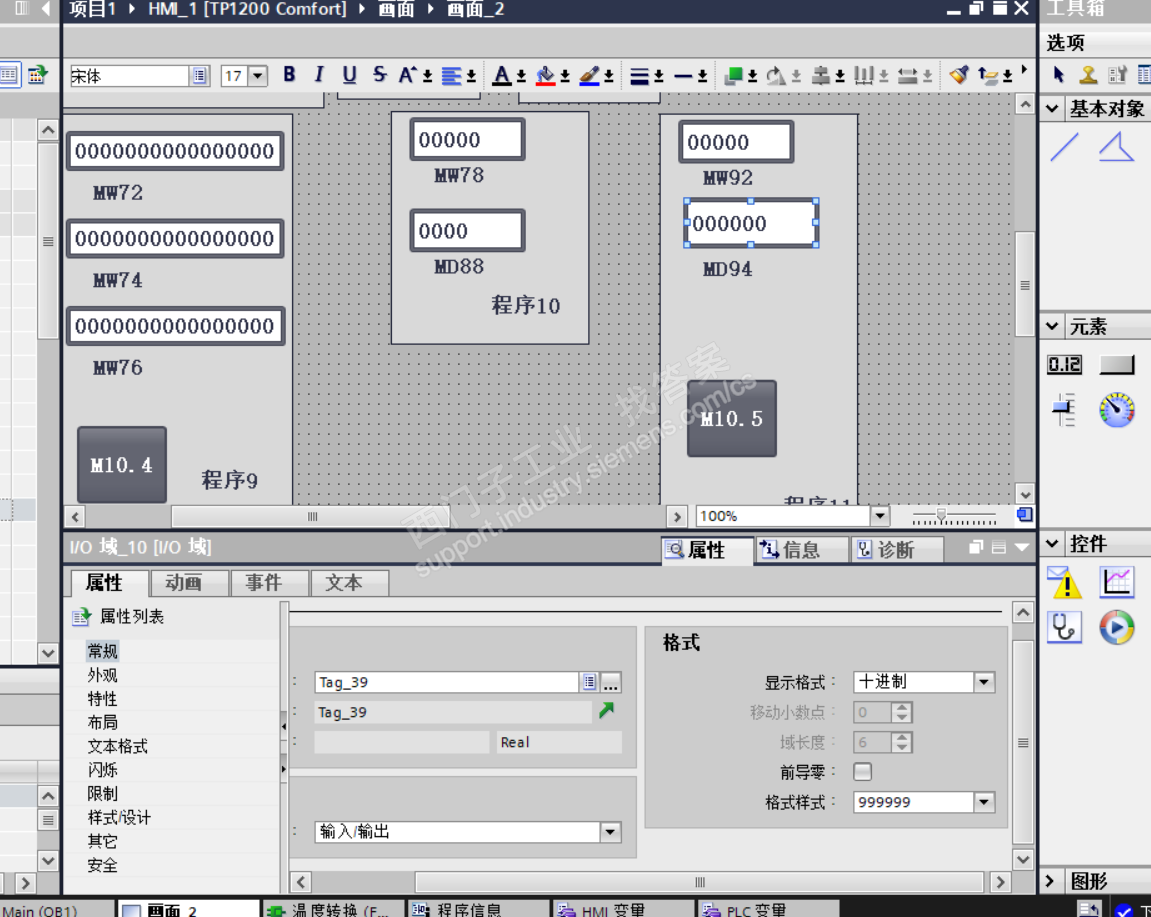Select the MW72 I/O field

click(175, 151)
